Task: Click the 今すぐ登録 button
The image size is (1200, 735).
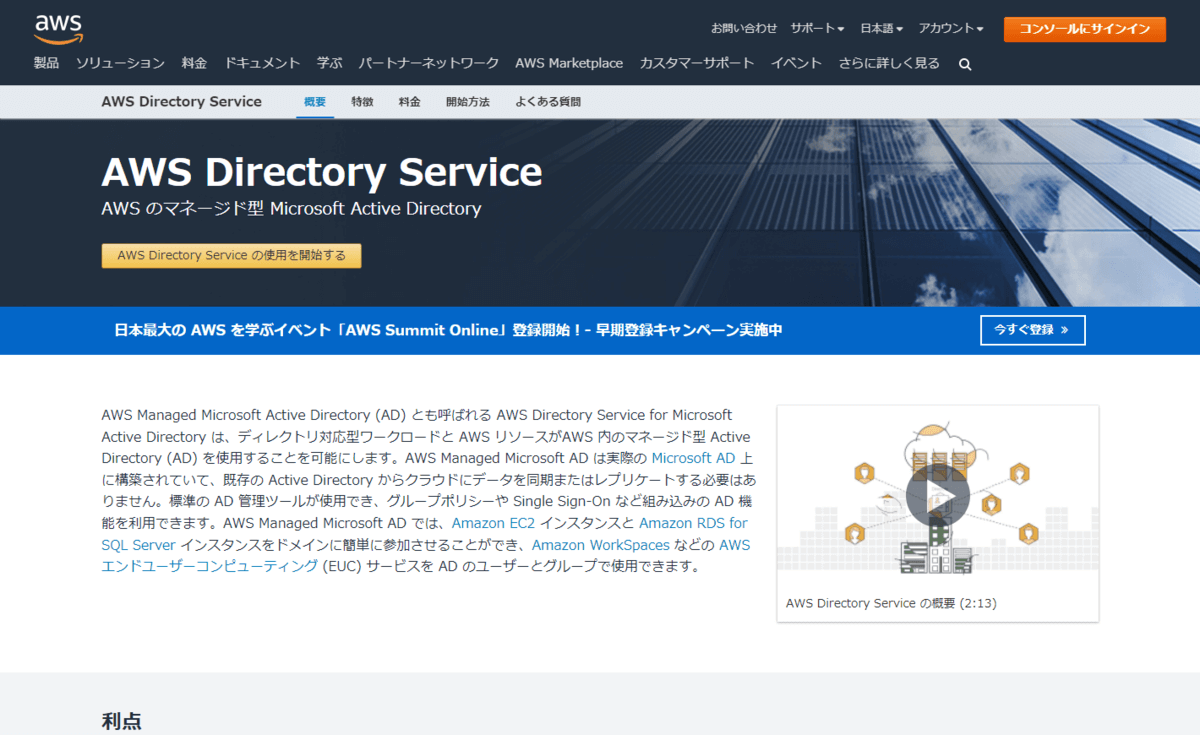Action: click(1032, 330)
